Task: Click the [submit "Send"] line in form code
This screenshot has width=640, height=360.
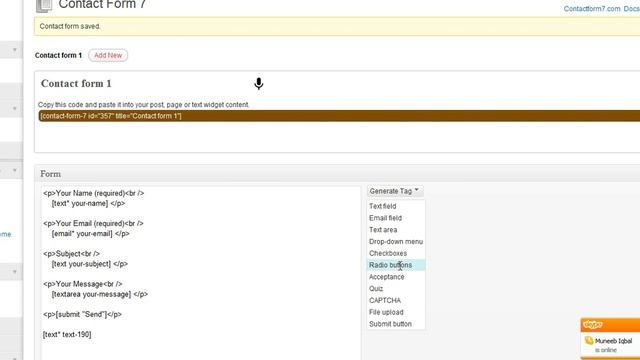Action: 82,314
